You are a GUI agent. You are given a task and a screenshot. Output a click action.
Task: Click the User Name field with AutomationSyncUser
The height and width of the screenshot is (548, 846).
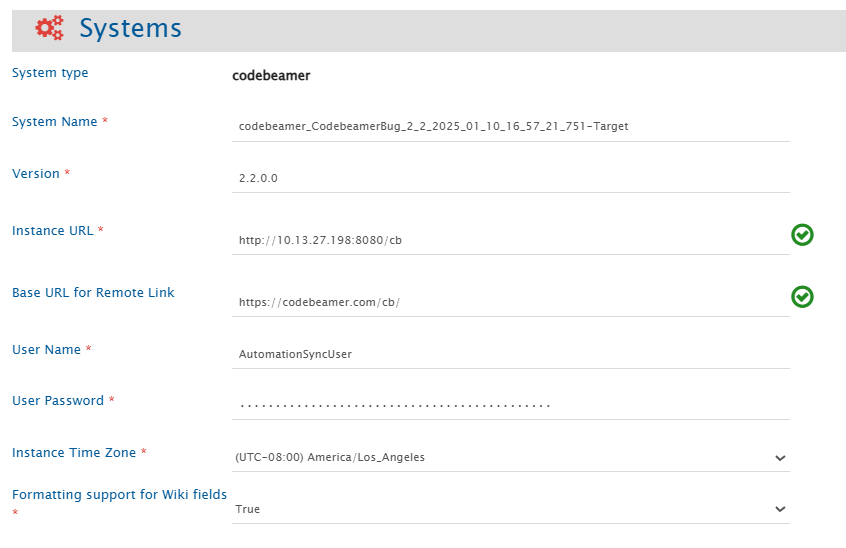(x=510, y=354)
